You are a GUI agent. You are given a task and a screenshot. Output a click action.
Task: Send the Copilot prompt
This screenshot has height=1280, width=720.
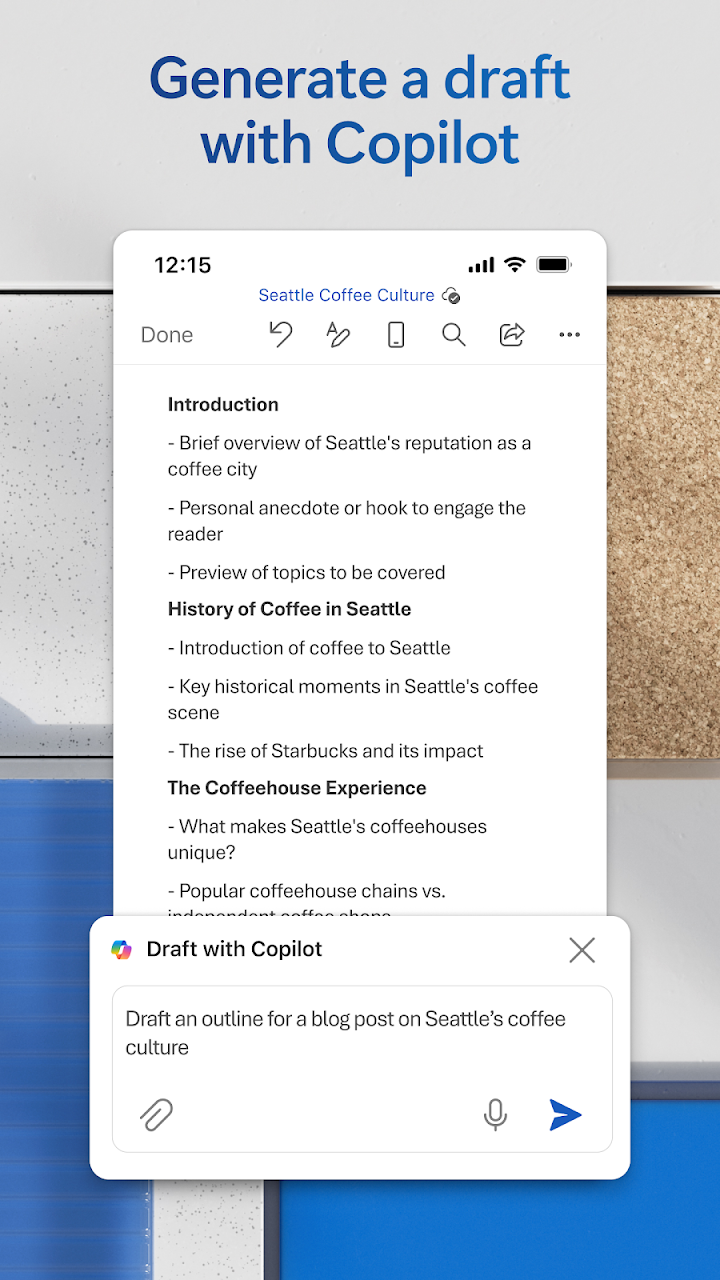pyautogui.click(x=565, y=1114)
